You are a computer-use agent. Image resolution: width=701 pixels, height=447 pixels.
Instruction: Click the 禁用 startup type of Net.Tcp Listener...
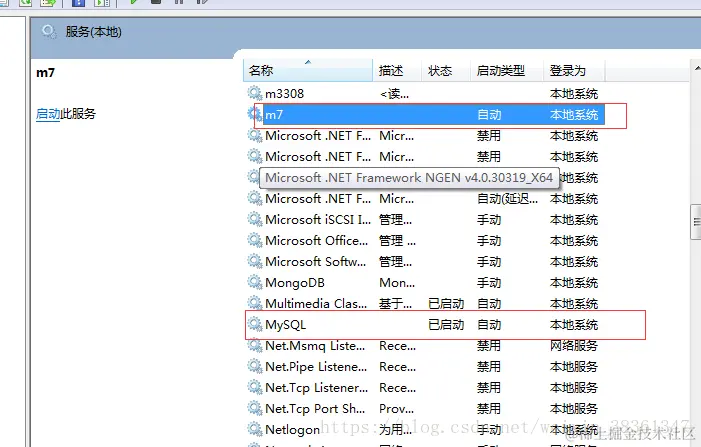[x=489, y=388]
